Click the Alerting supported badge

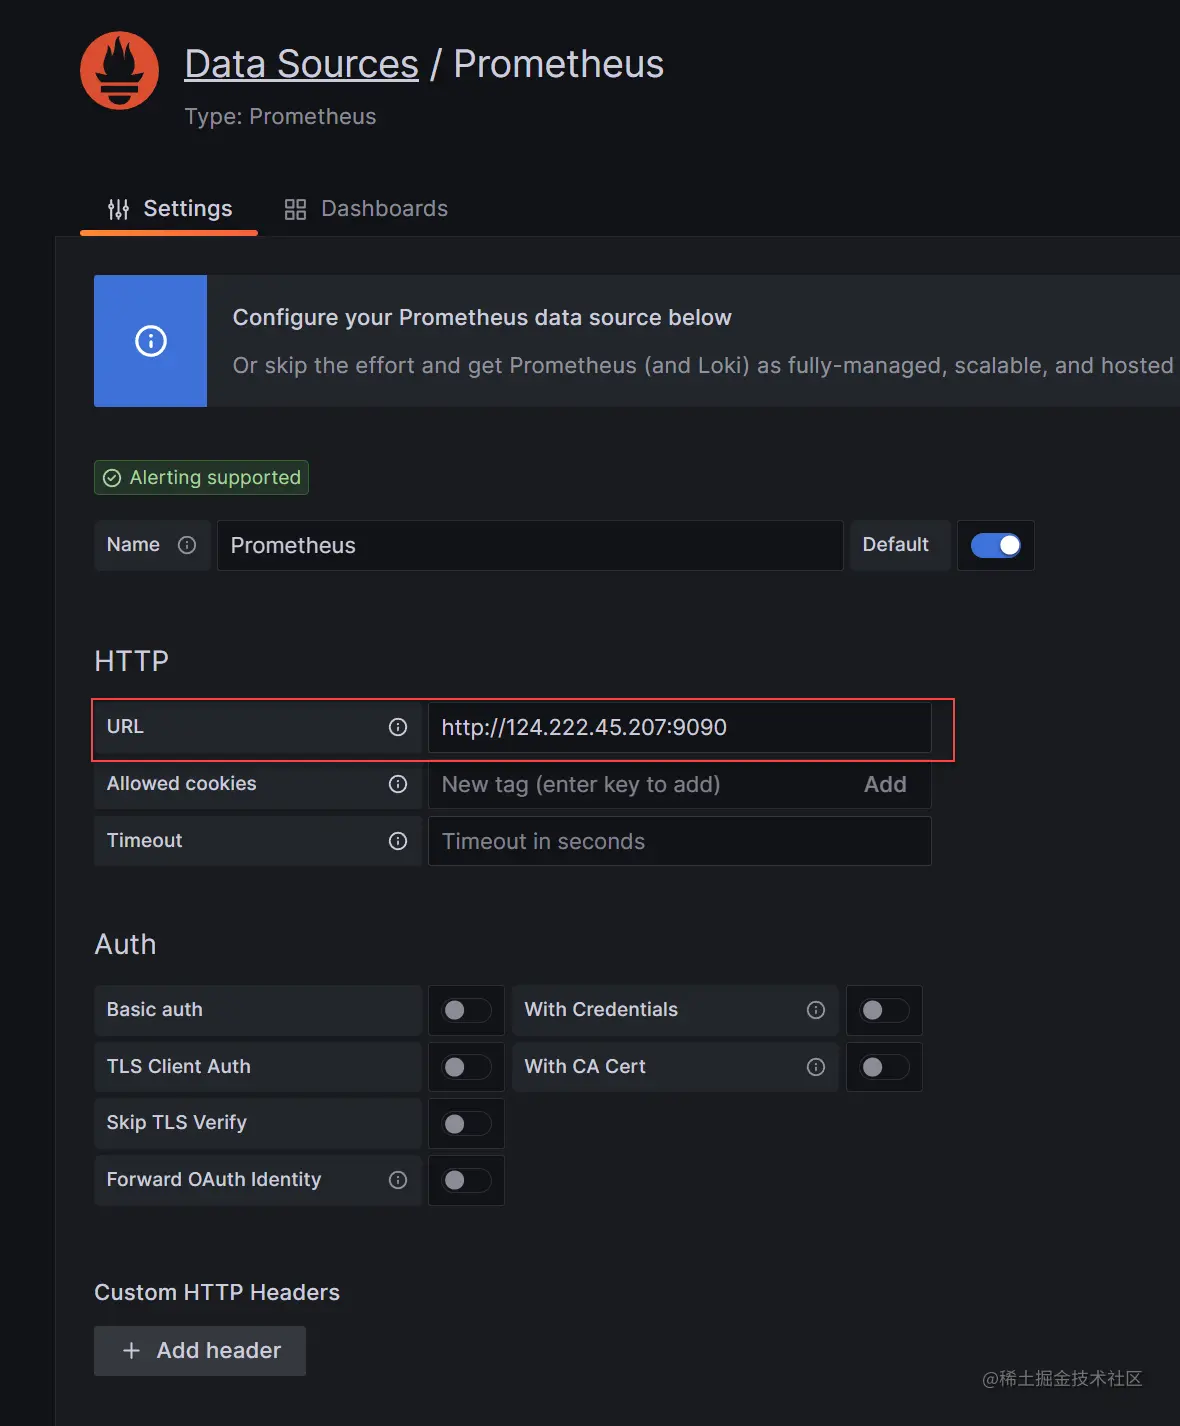point(201,477)
